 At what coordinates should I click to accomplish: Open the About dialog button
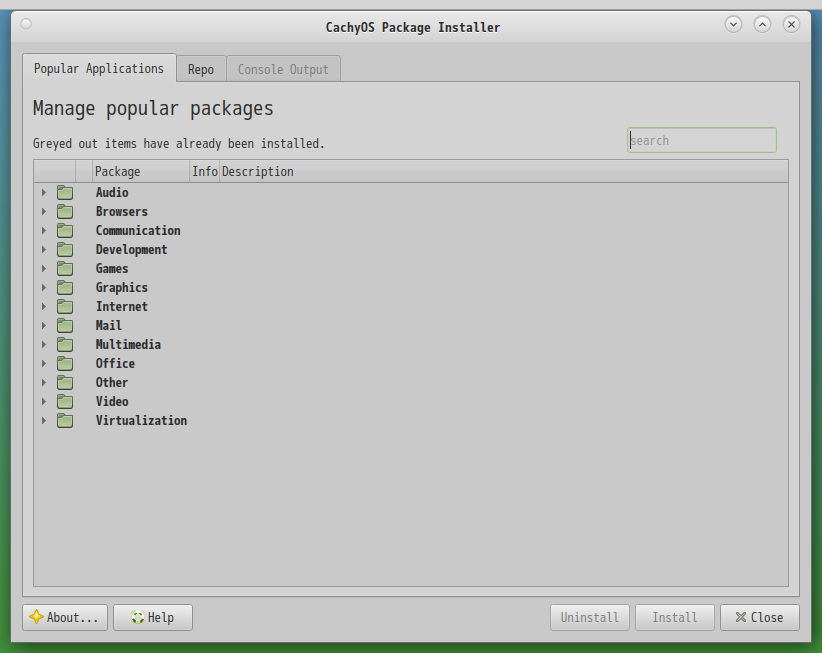tap(65, 617)
